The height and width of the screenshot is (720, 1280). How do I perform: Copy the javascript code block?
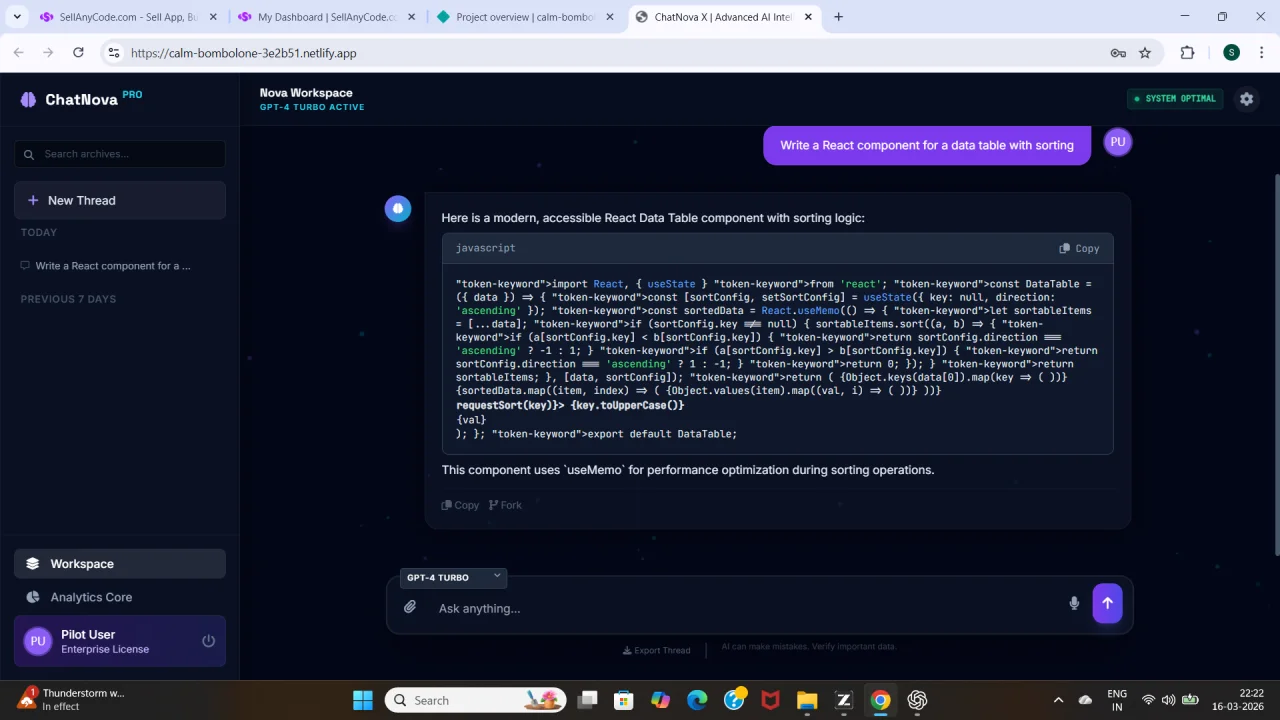coord(1080,248)
